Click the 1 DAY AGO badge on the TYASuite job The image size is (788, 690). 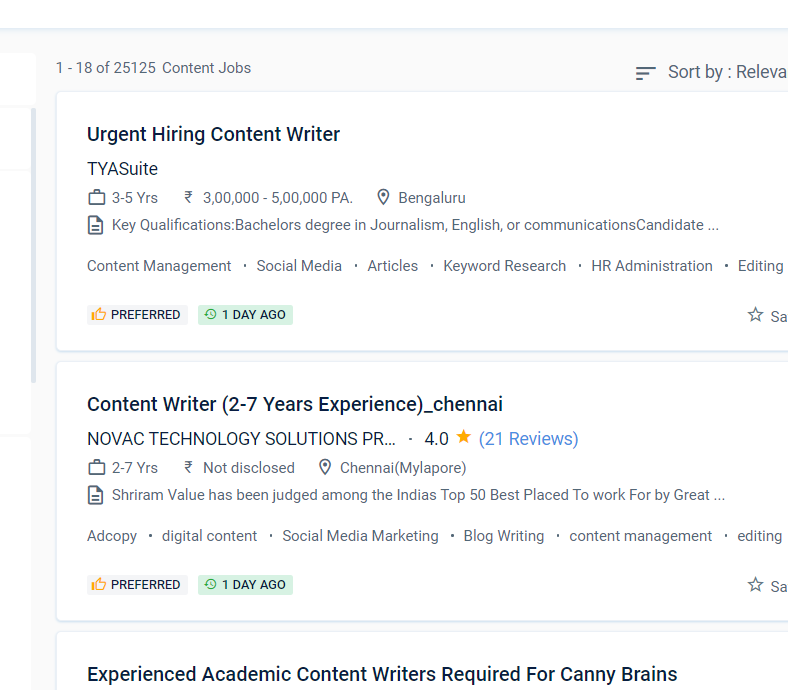point(245,315)
